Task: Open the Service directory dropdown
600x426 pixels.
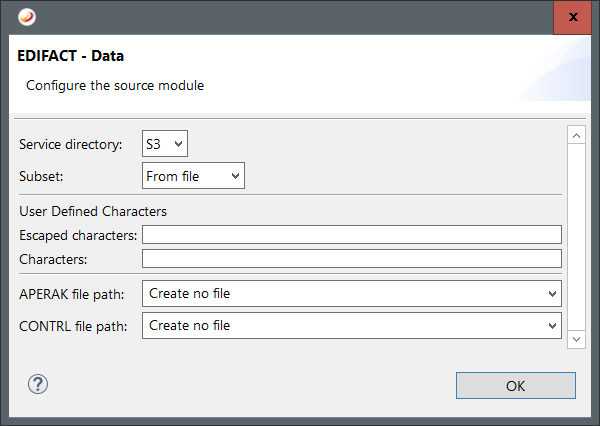Action: [165, 144]
